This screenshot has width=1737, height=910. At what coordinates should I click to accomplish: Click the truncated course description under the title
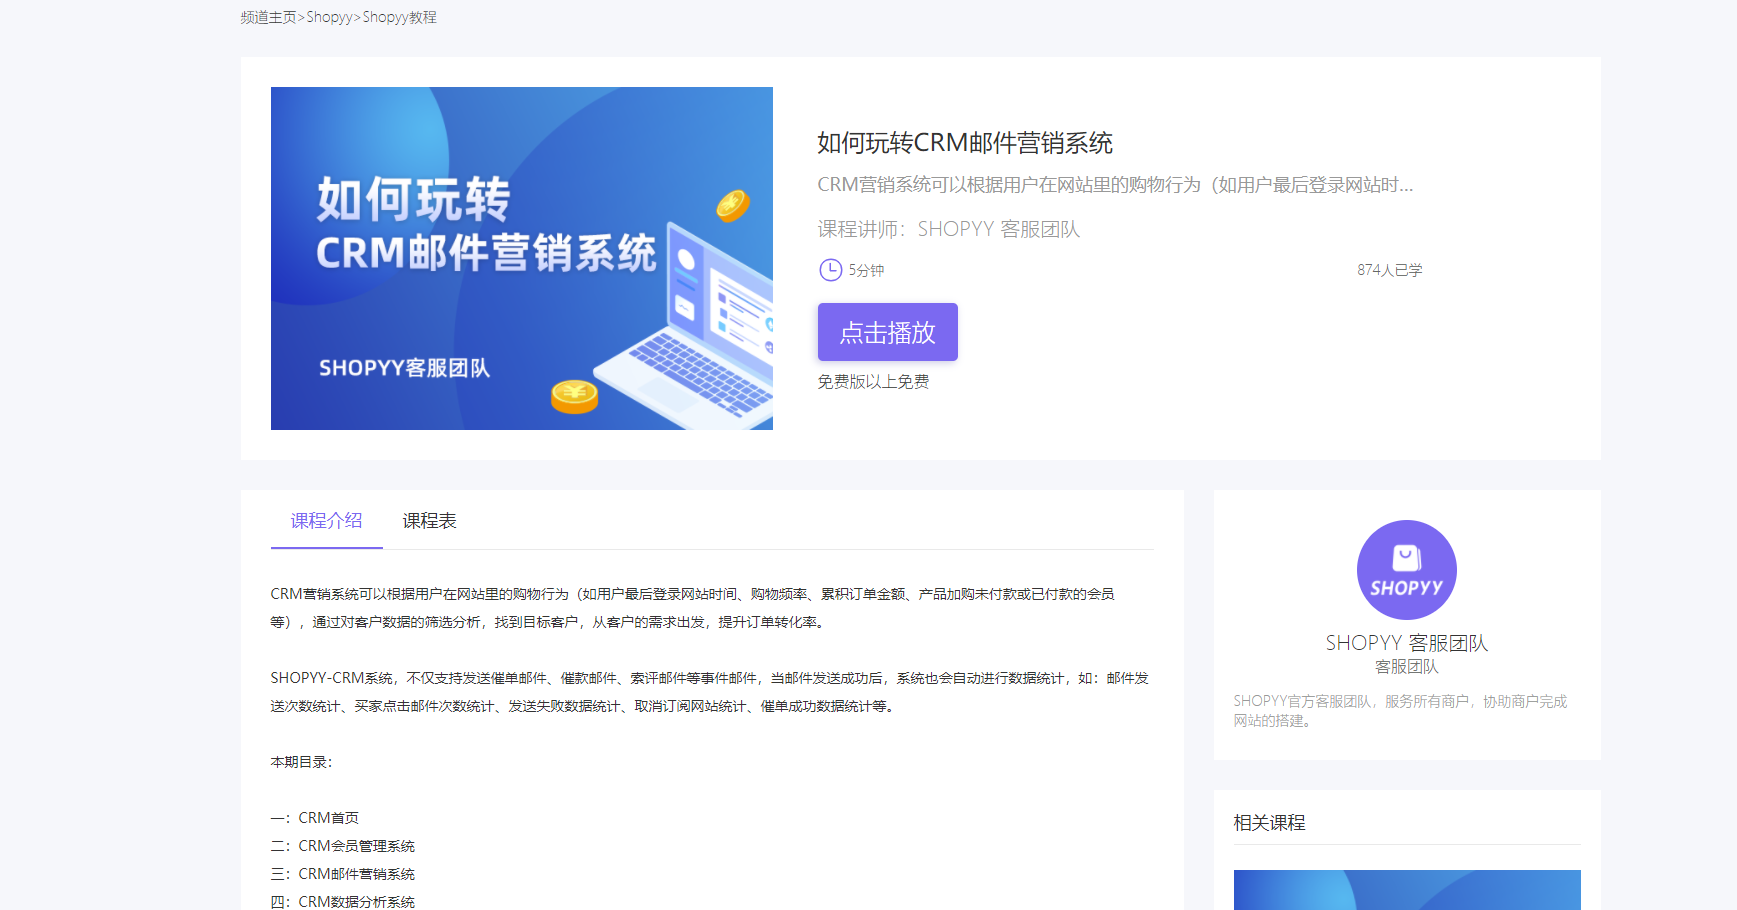pos(1115,185)
